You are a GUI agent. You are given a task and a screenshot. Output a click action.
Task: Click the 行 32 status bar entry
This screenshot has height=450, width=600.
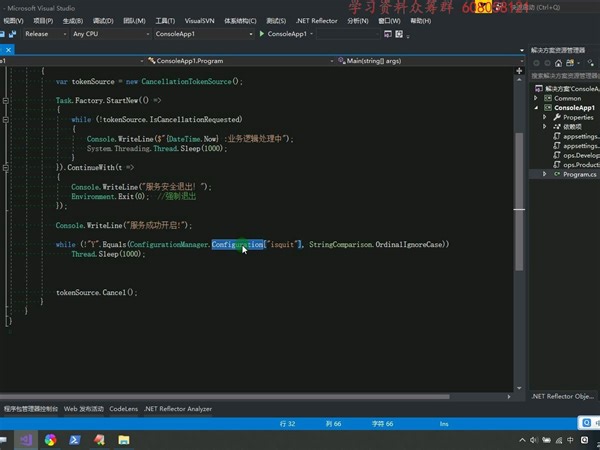coord(287,424)
